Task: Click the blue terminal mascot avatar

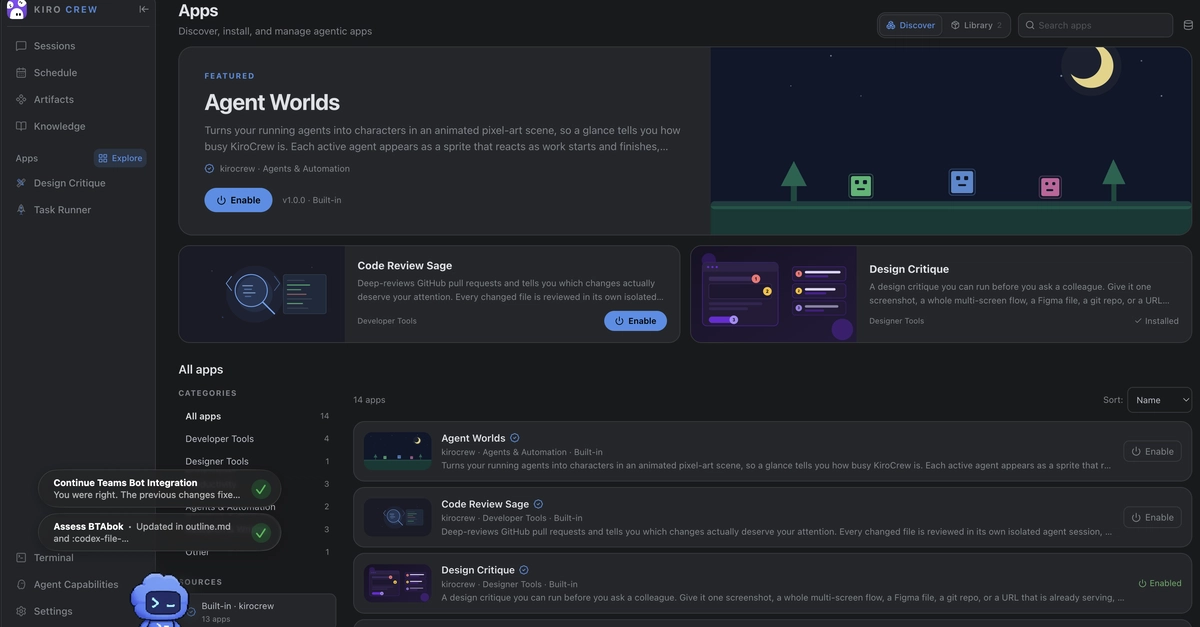Action: [161, 601]
